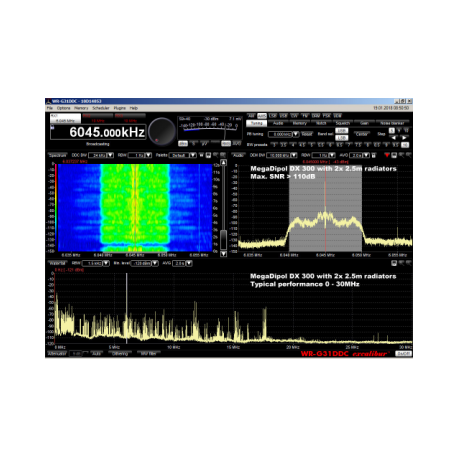Switch to the Audio settings tab
The image size is (458, 458).
(278, 123)
